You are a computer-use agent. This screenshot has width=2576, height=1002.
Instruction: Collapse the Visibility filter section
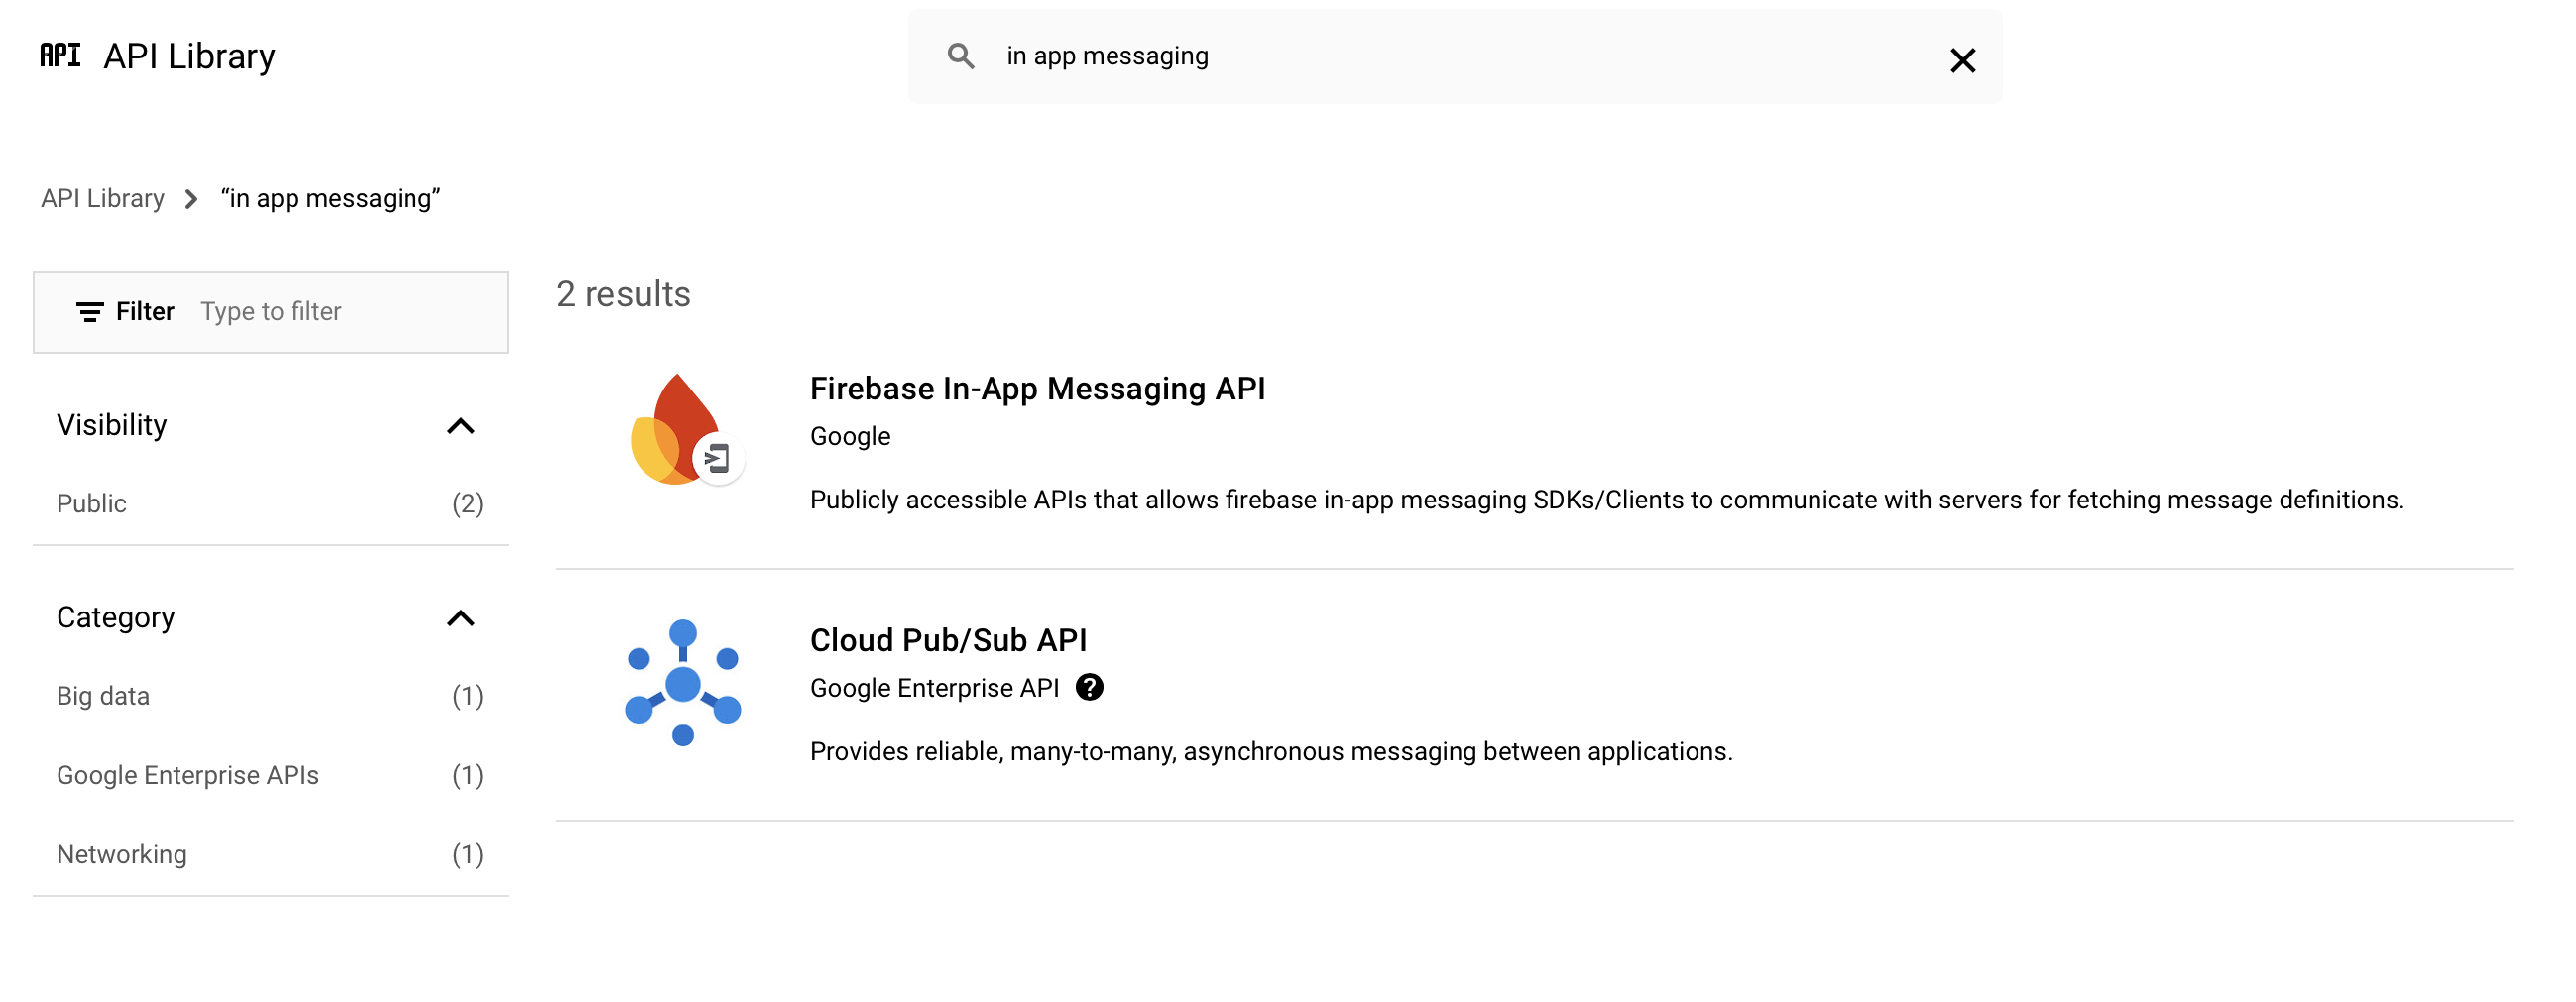pyautogui.click(x=461, y=425)
